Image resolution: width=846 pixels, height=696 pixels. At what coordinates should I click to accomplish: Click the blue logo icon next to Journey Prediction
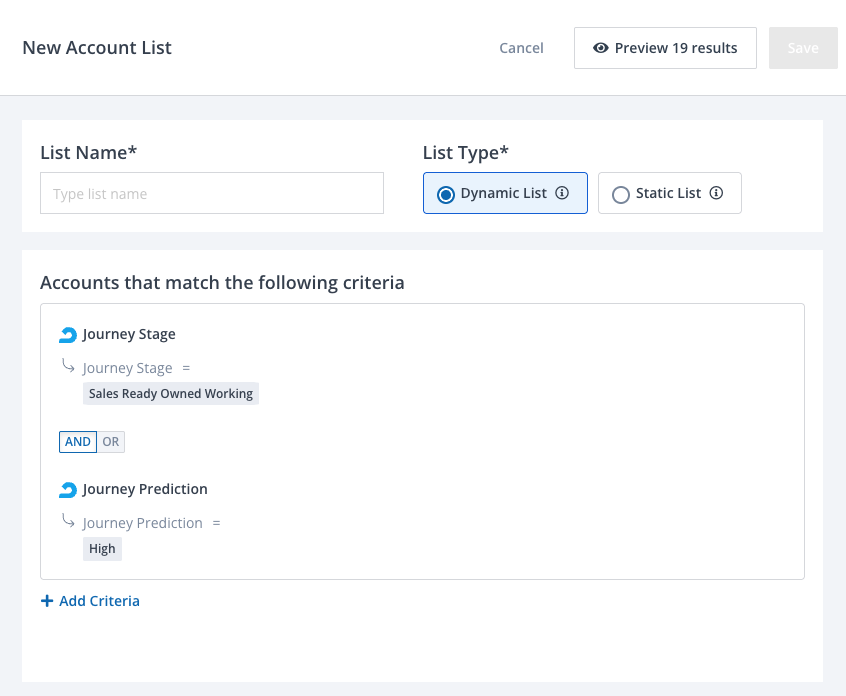(x=68, y=490)
